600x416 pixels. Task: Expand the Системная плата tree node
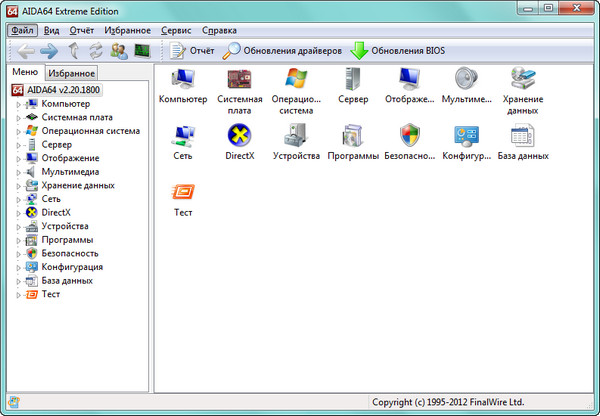pyautogui.click(x=19, y=117)
